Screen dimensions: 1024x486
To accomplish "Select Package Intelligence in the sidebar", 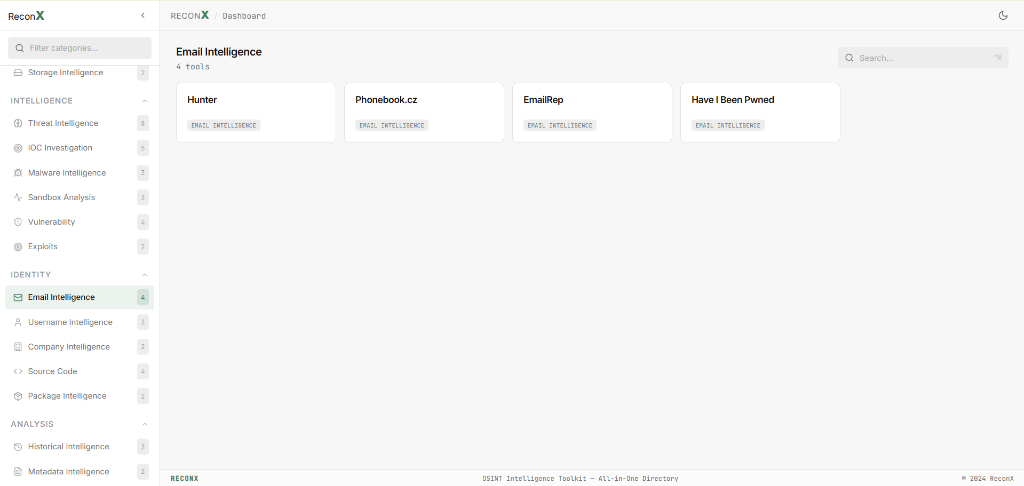I will [80, 396].
